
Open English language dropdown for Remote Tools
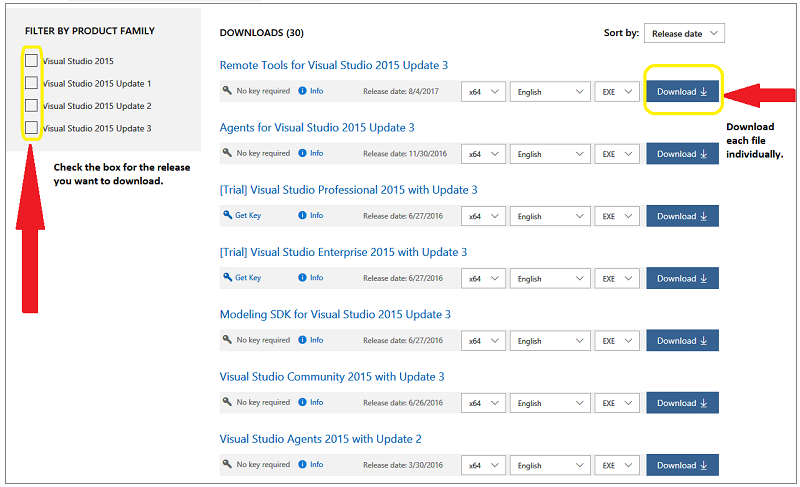click(x=550, y=92)
